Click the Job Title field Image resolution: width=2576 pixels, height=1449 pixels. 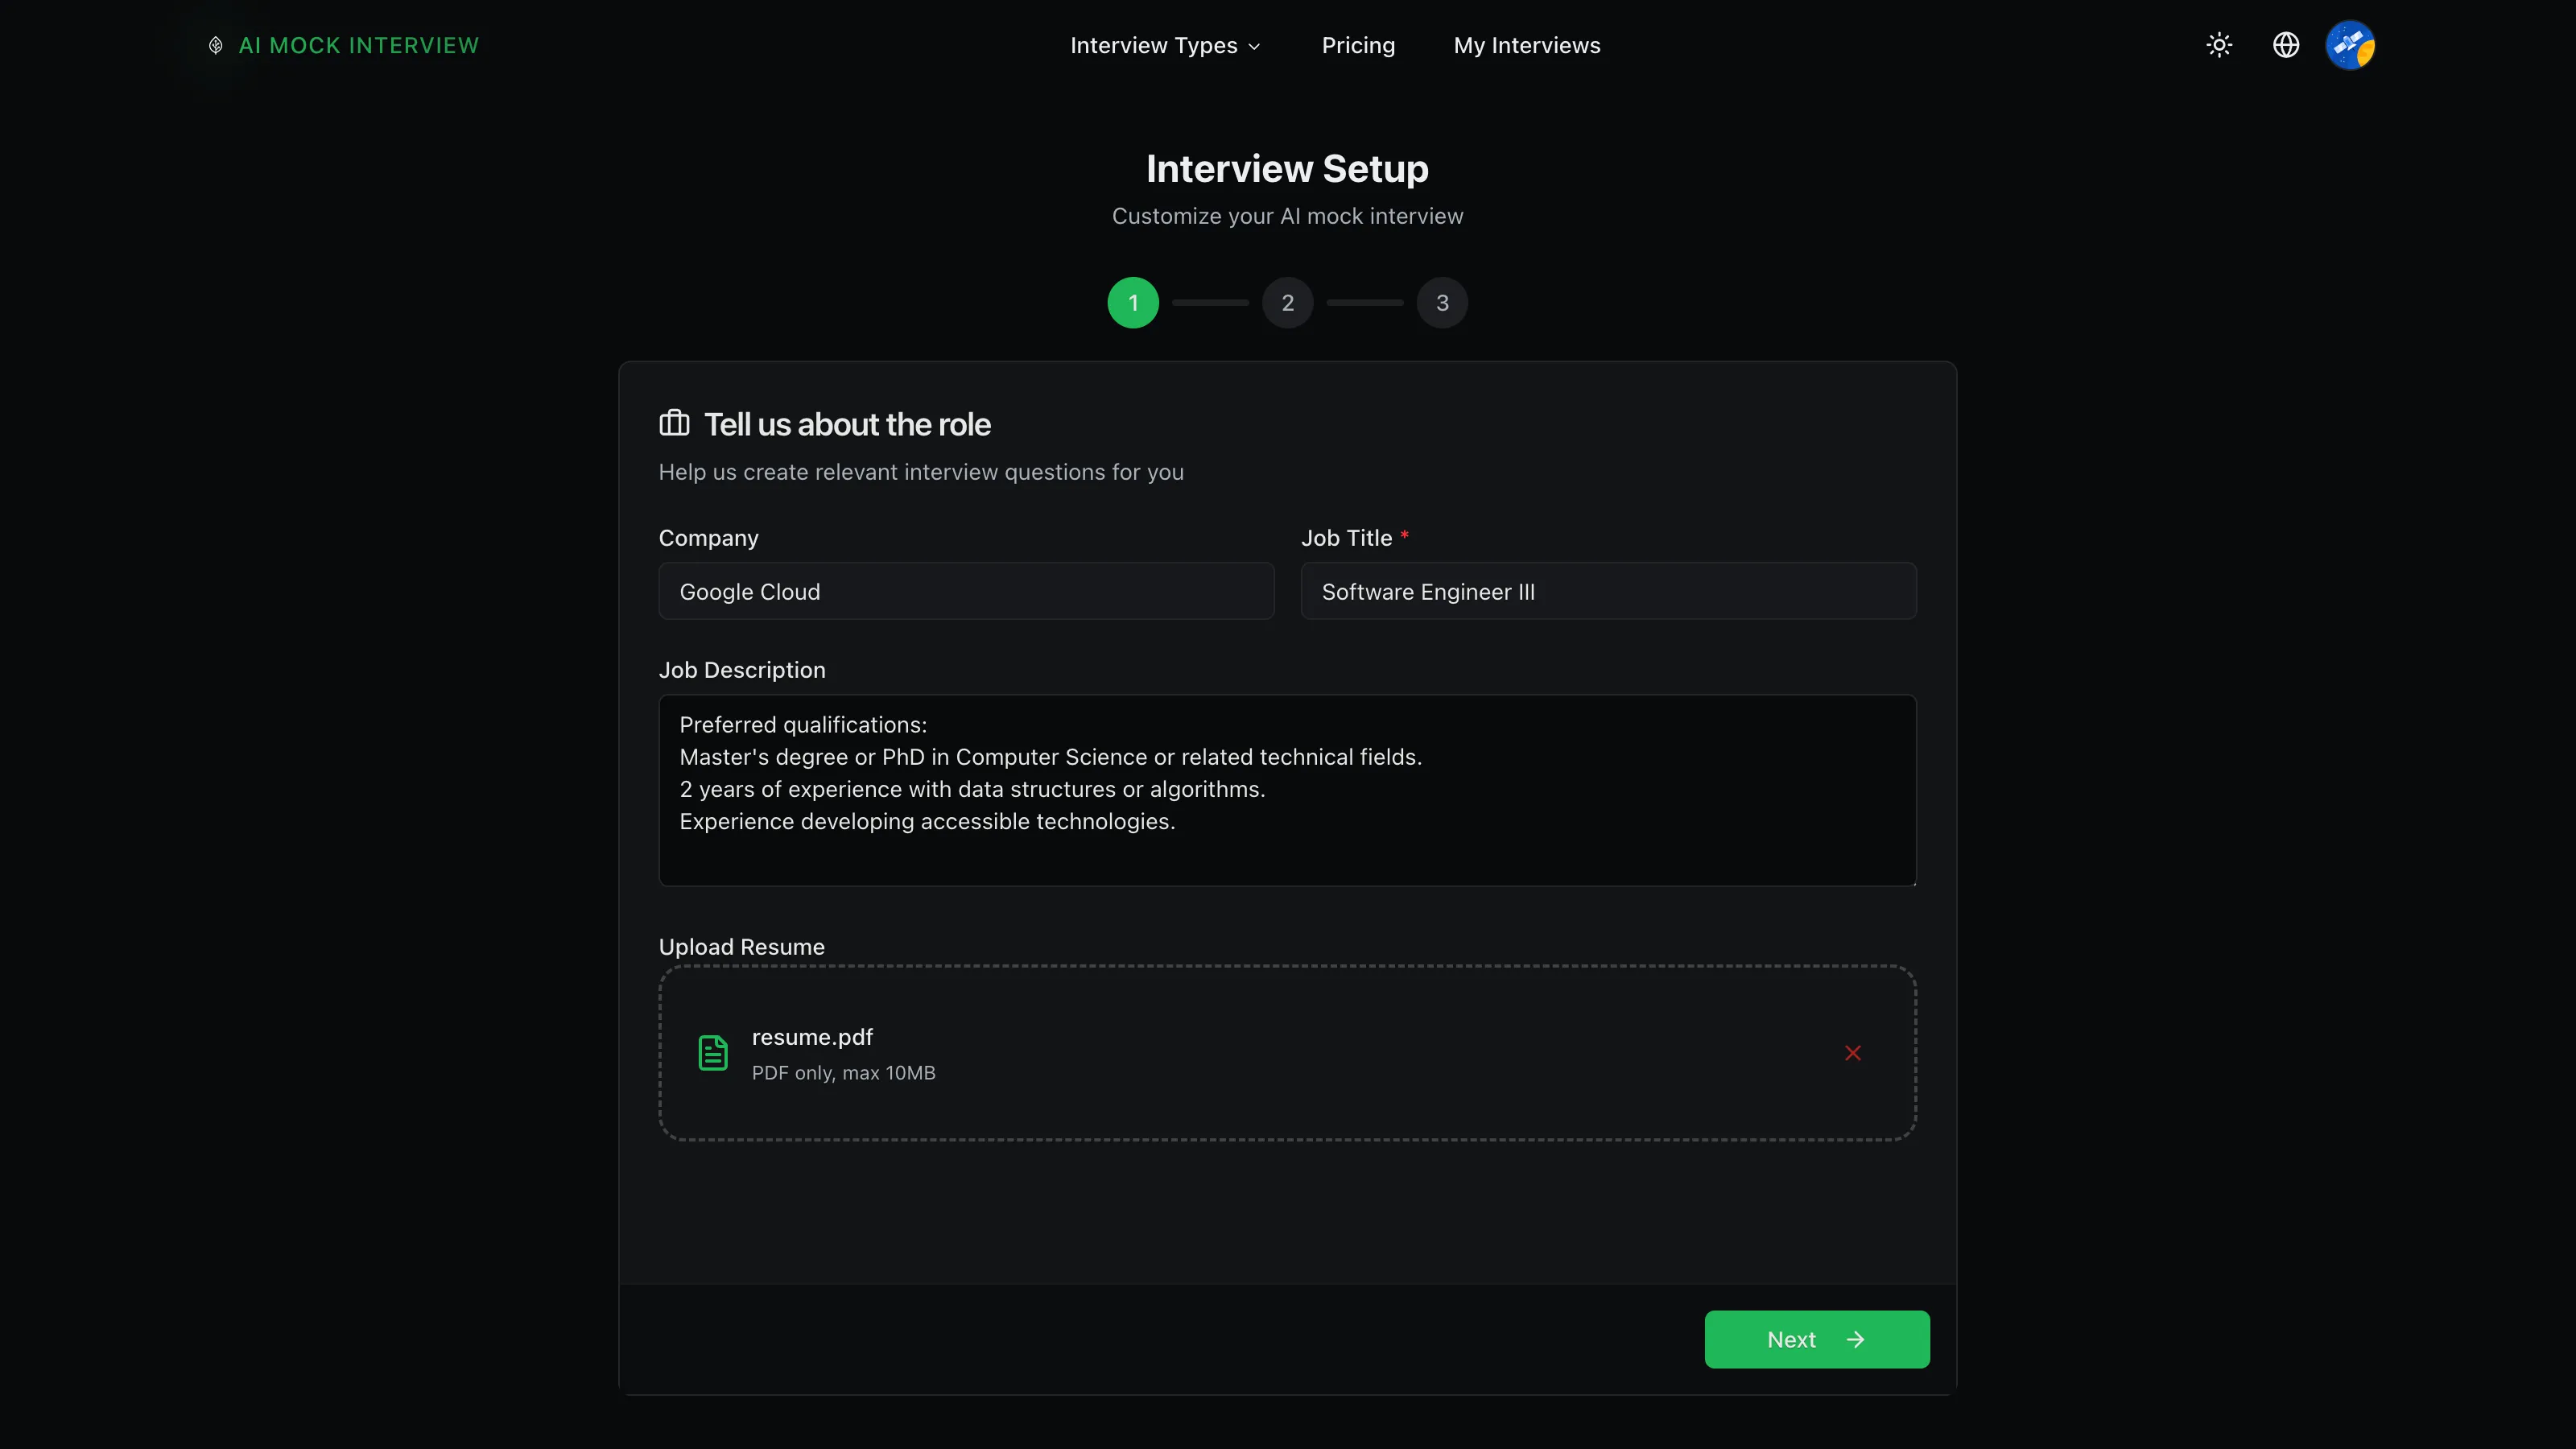click(x=1608, y=591)
